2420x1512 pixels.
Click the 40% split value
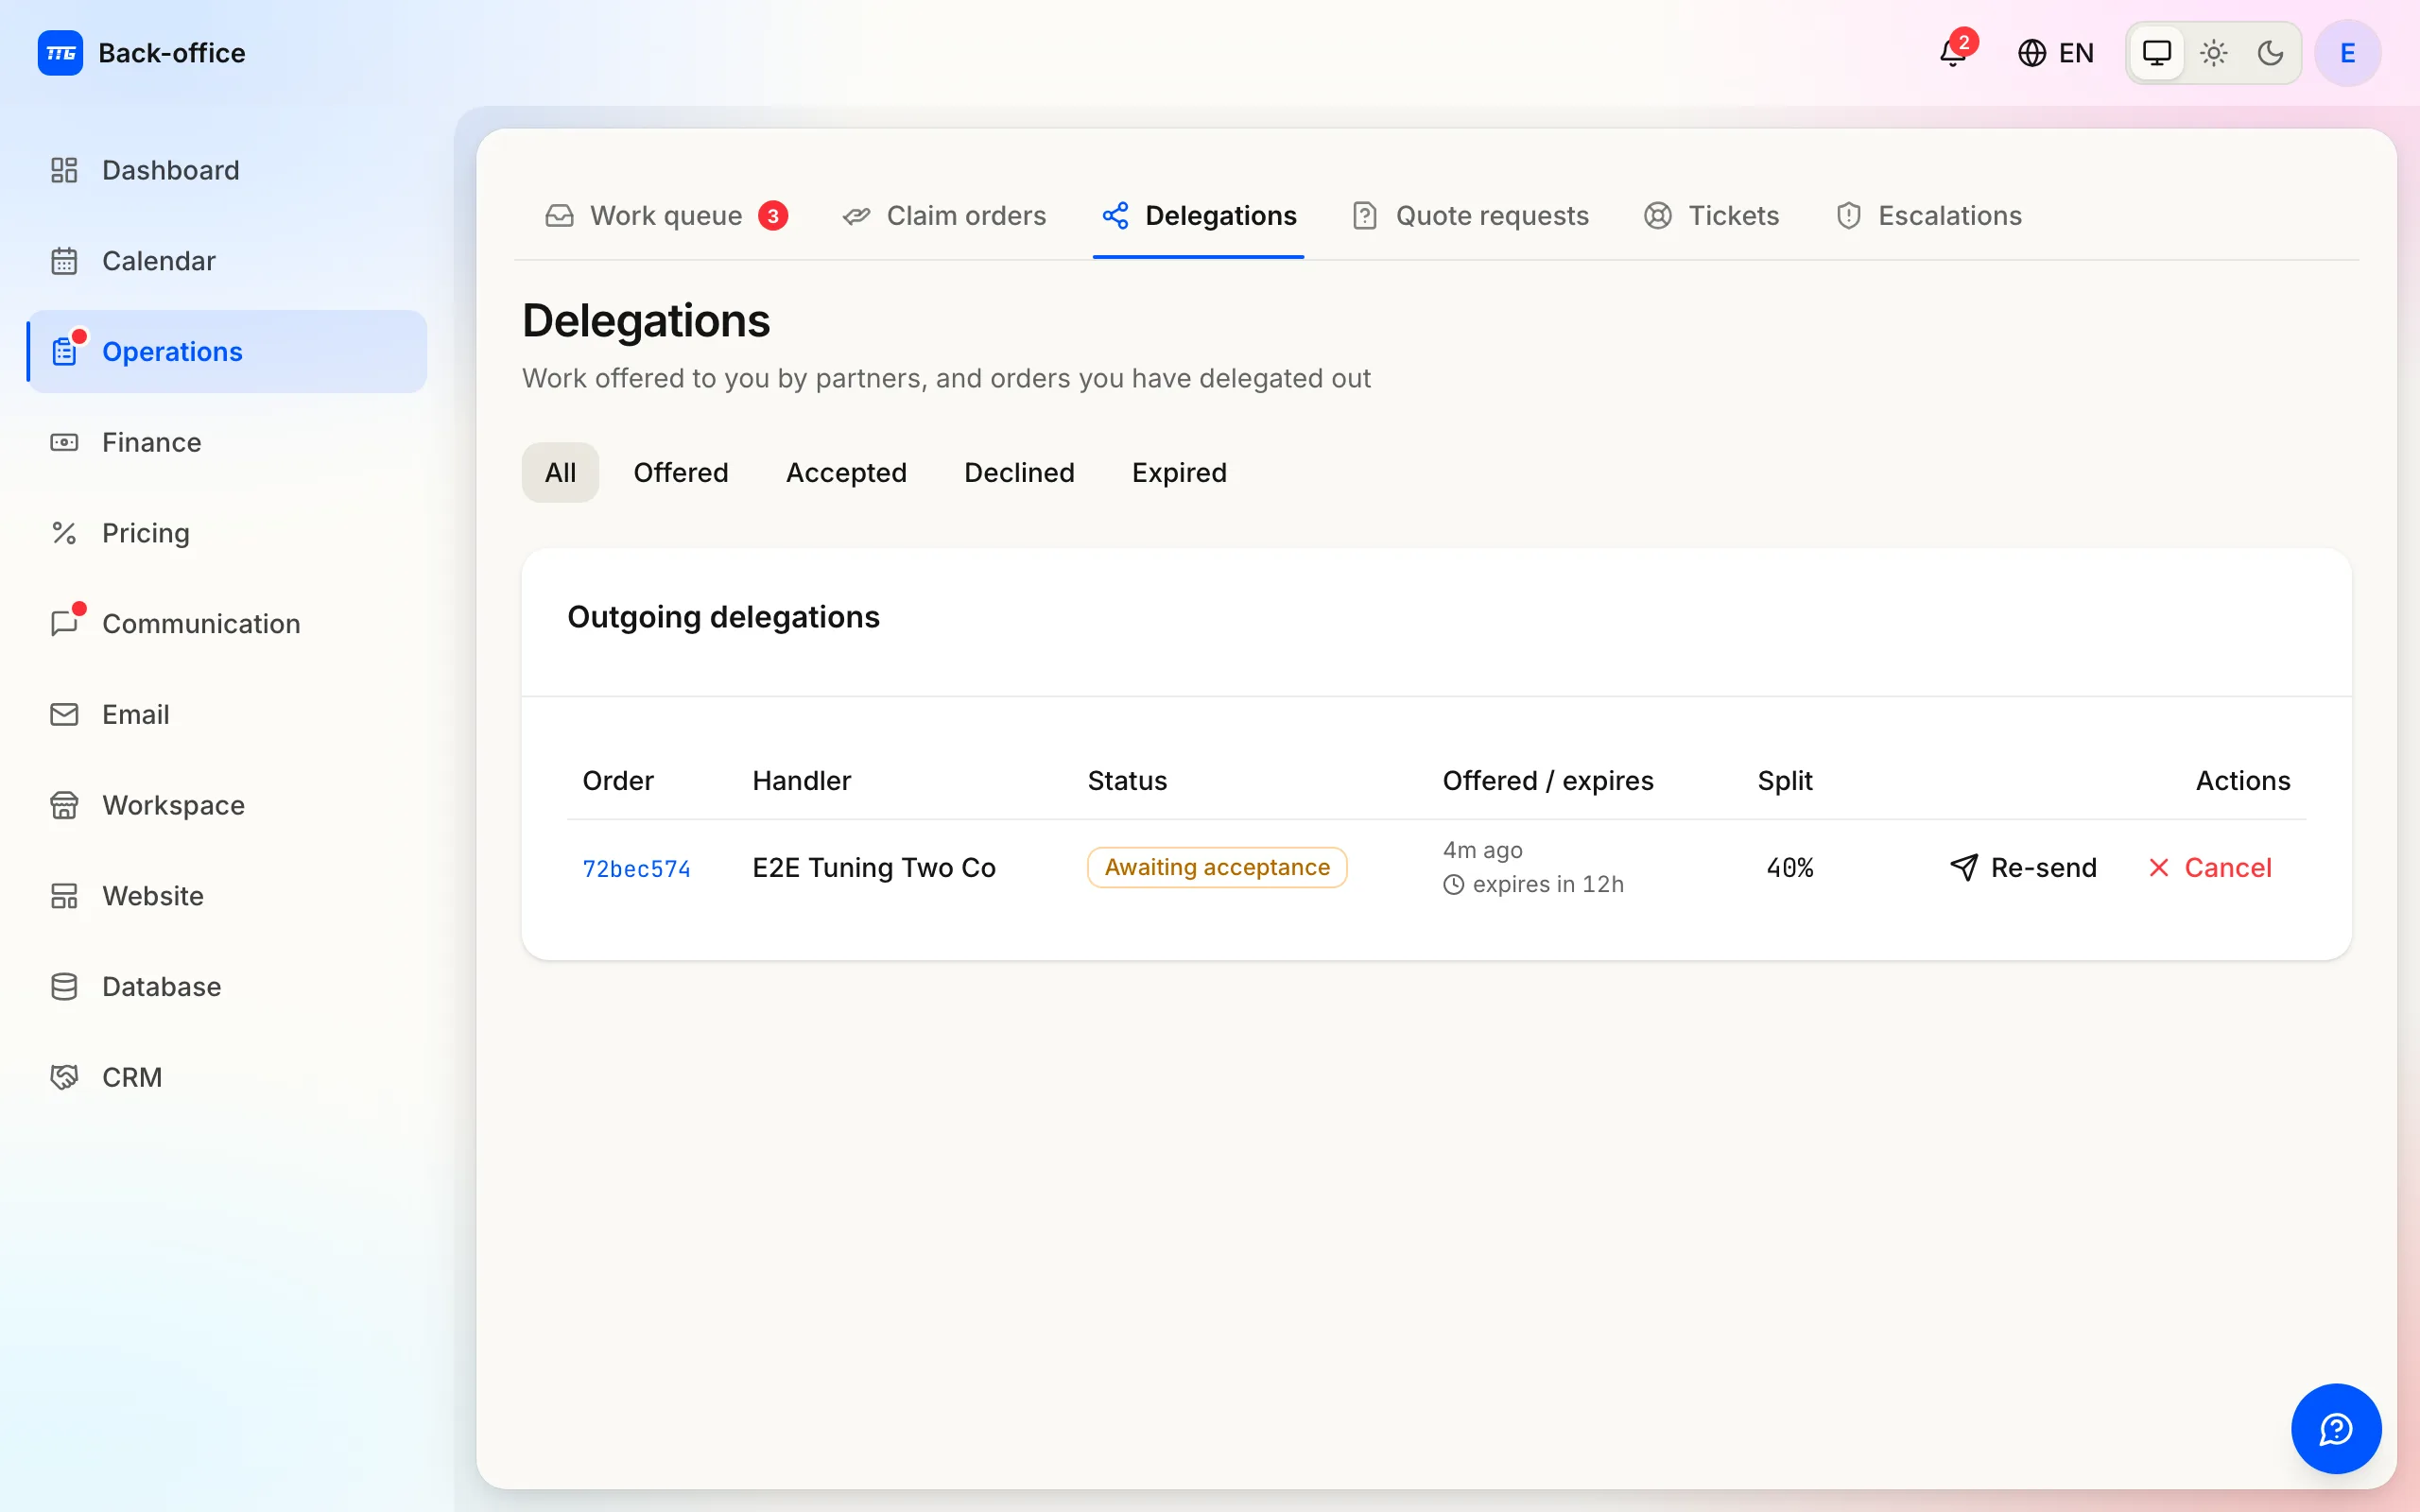[x=1789, y=868]
